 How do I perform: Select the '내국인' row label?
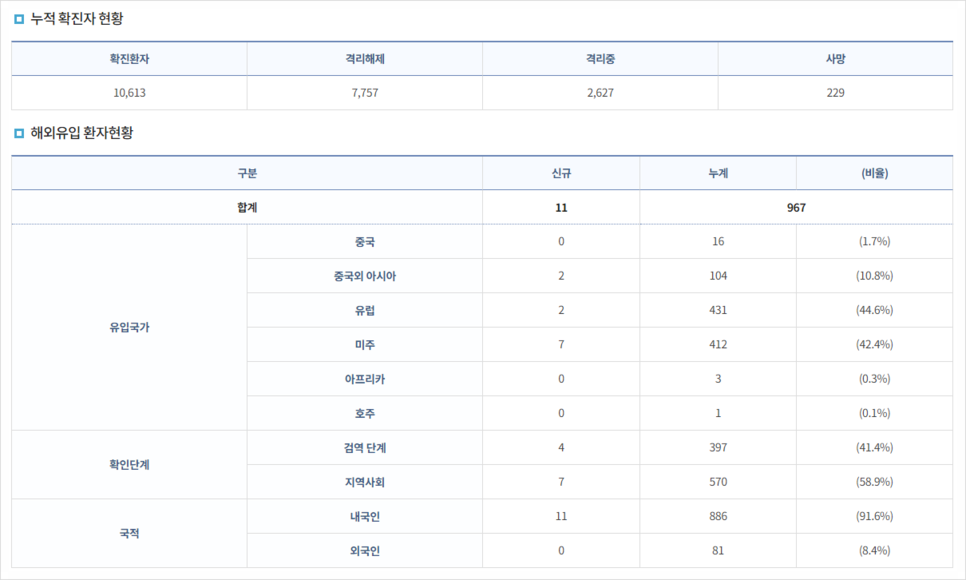(365, 517)
